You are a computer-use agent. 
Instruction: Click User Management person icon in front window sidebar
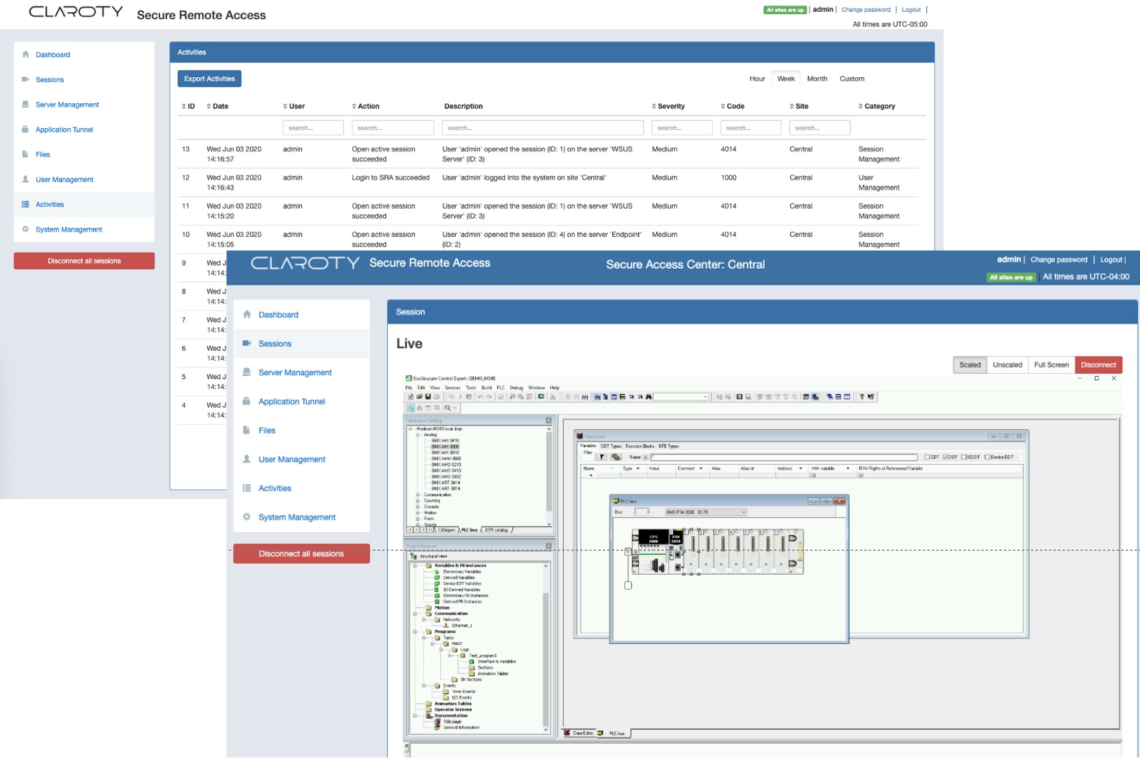point(246,459)
